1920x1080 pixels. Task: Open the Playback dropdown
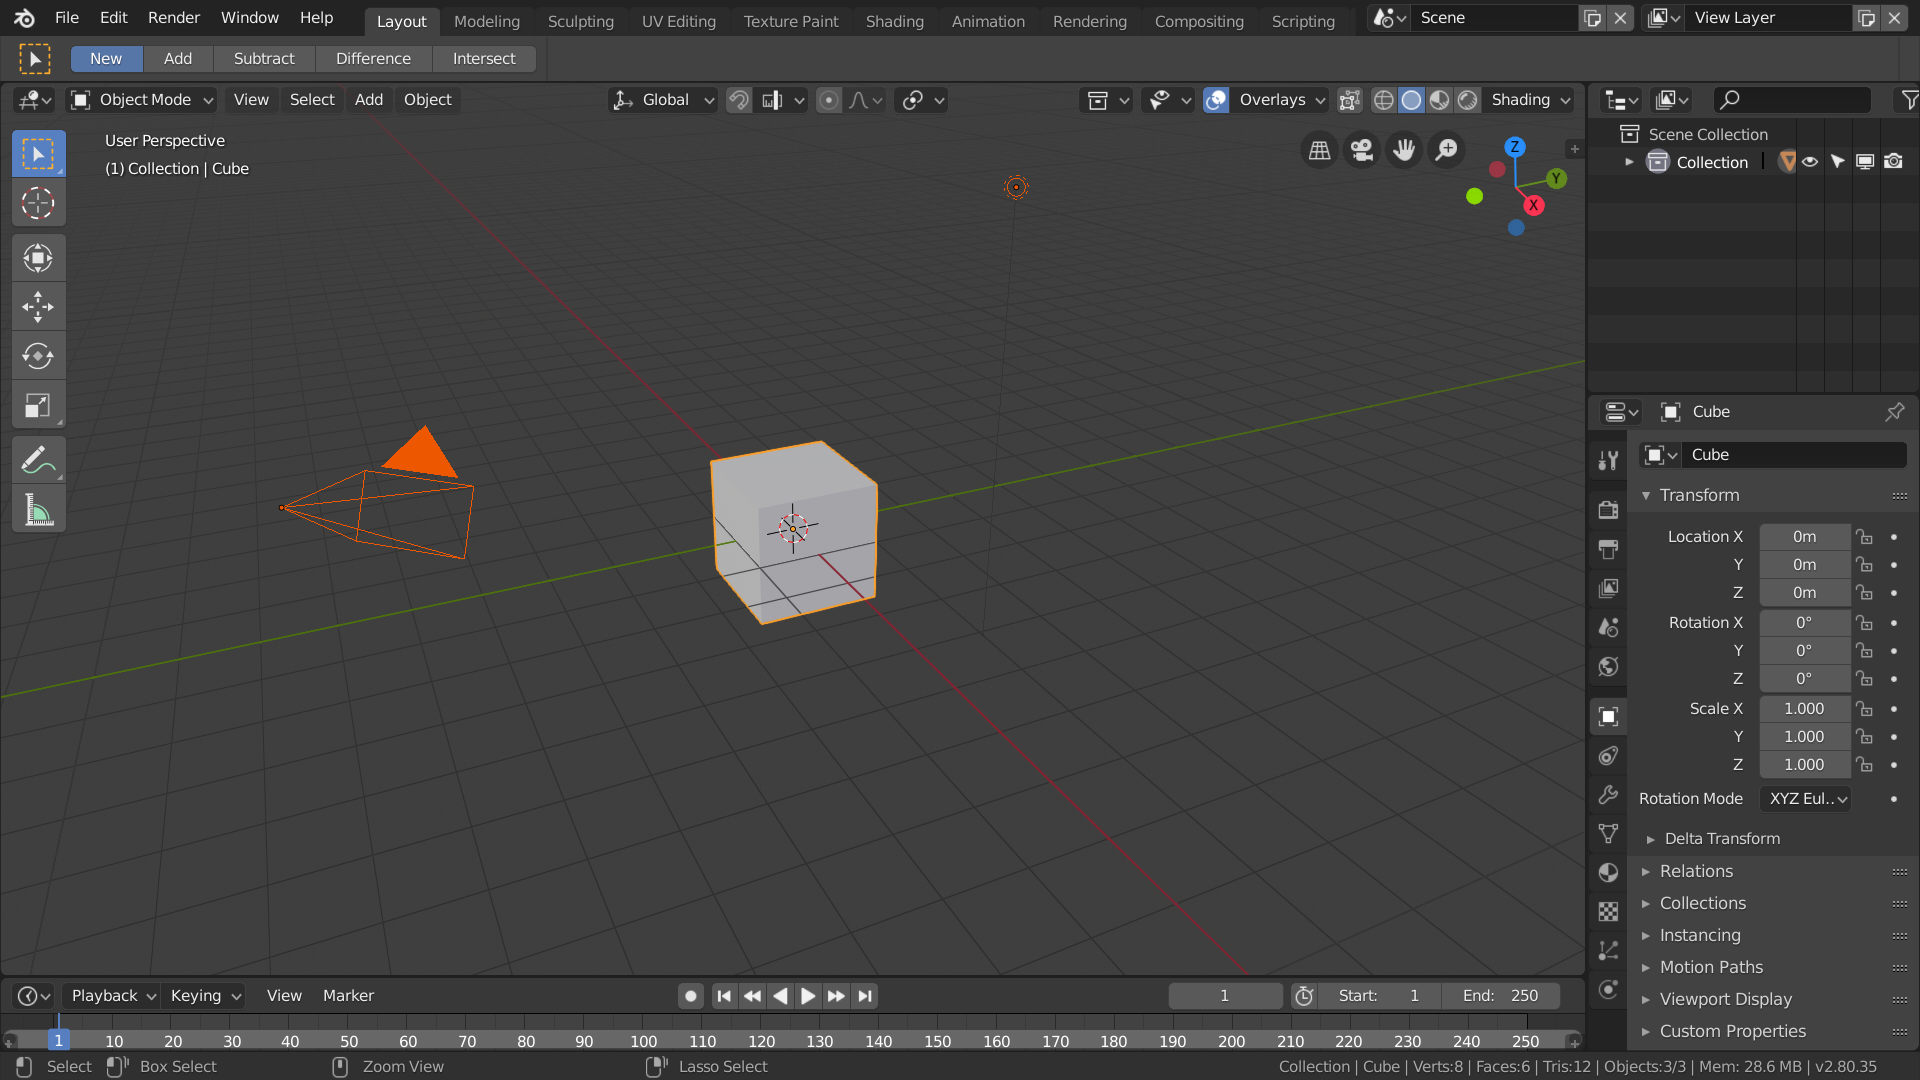pos(112,996)
